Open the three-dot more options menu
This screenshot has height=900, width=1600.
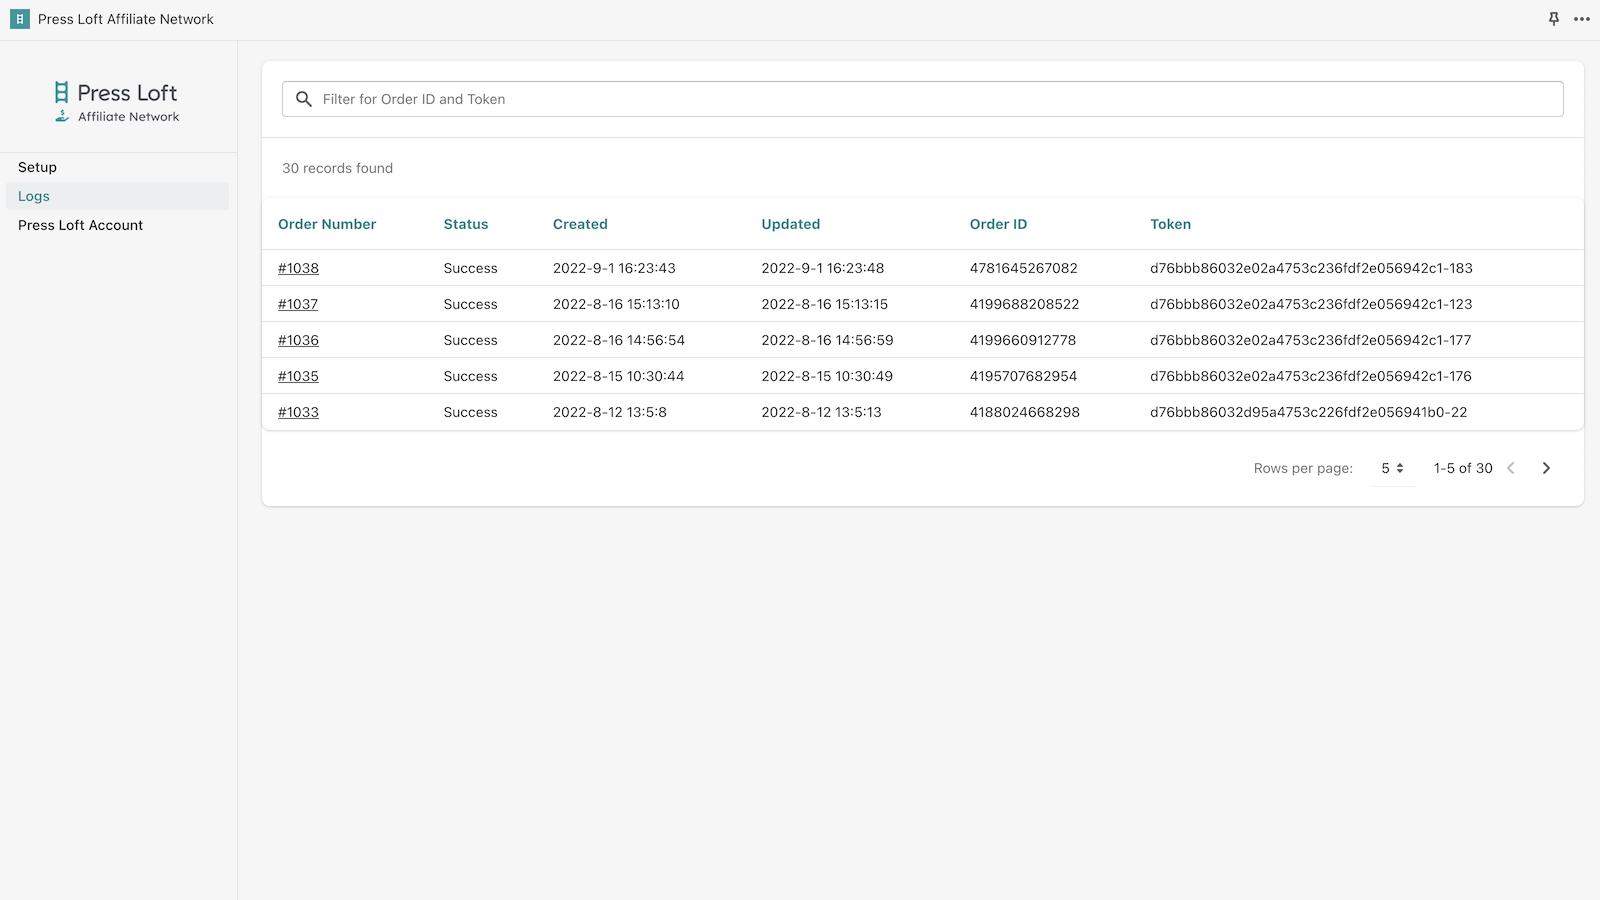(1581, 19)
